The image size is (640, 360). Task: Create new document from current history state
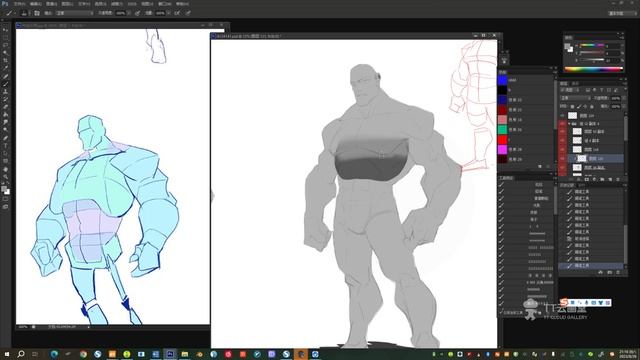(x=601, y=272)
